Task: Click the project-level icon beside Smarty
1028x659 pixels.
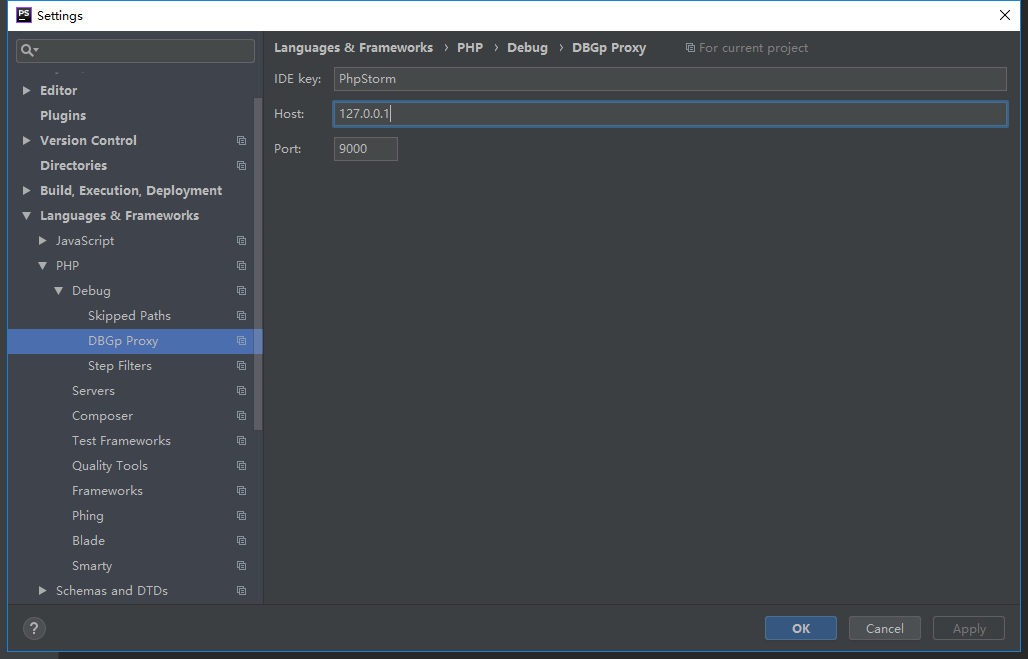Action: pos(241,566)
